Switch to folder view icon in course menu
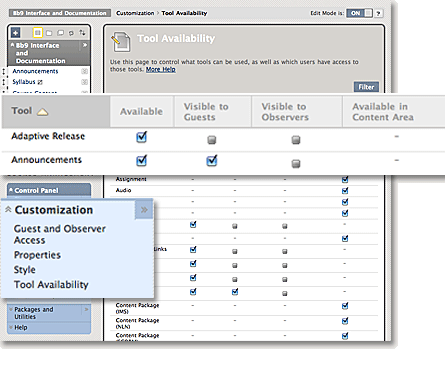The image size is (445, 366). 49,33
